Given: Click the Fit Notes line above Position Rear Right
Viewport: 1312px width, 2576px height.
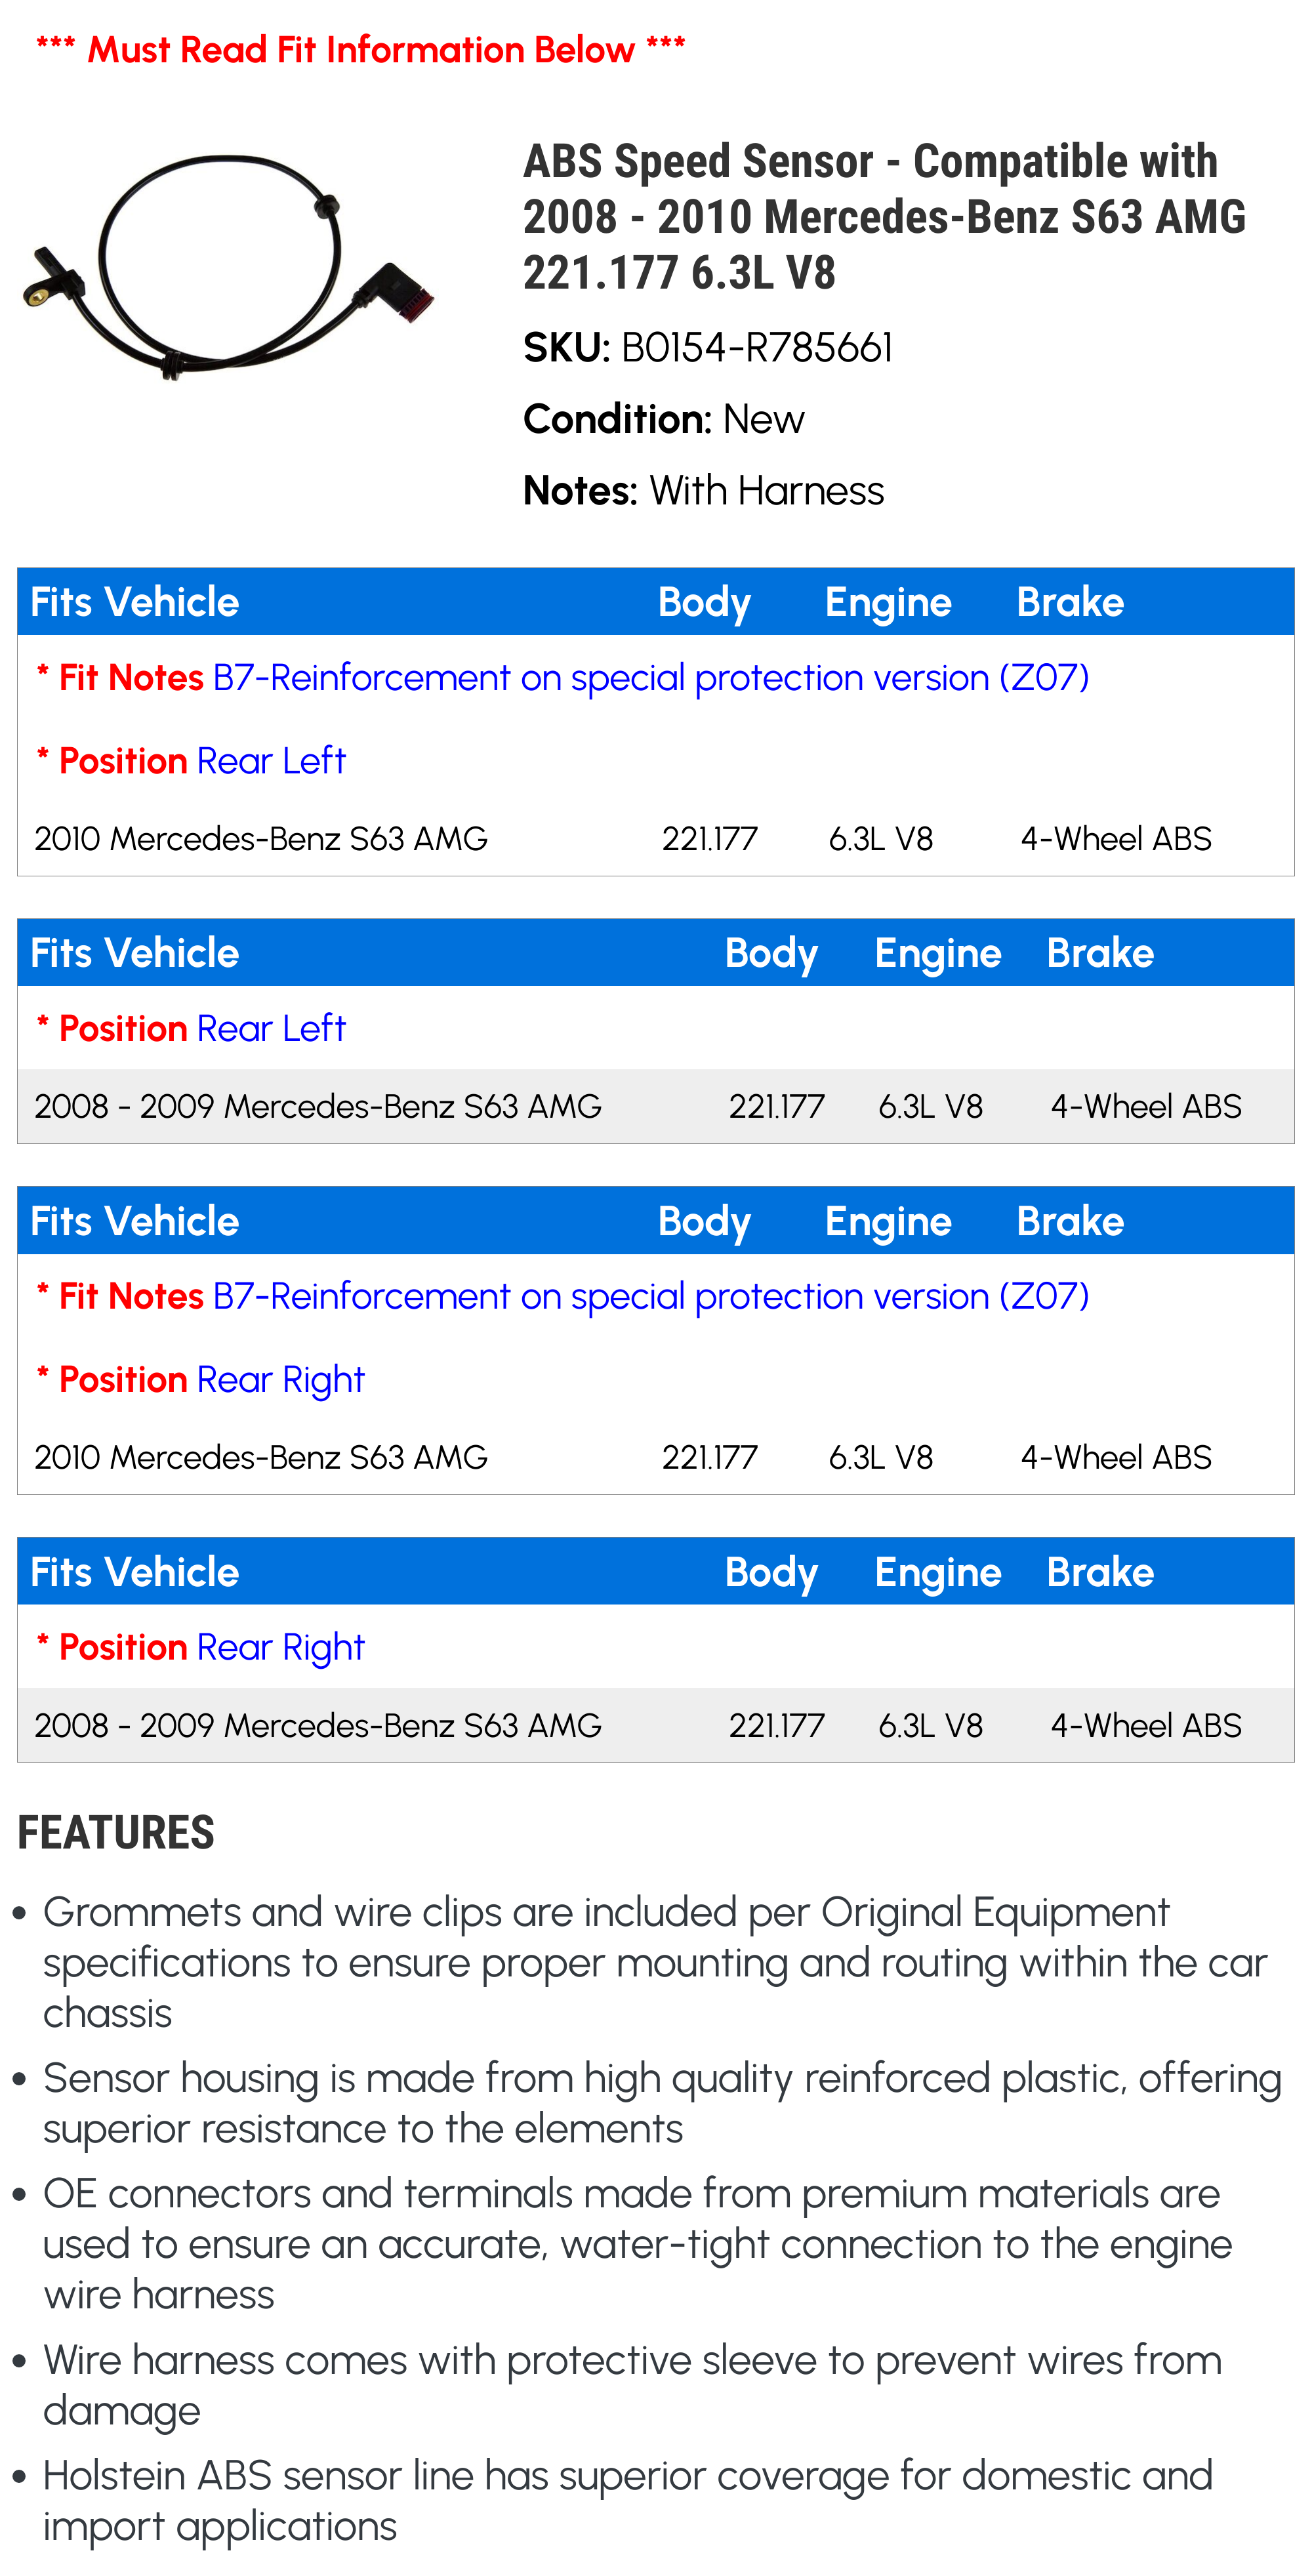Looking at the screenshot, I should tap(563, 1297).
